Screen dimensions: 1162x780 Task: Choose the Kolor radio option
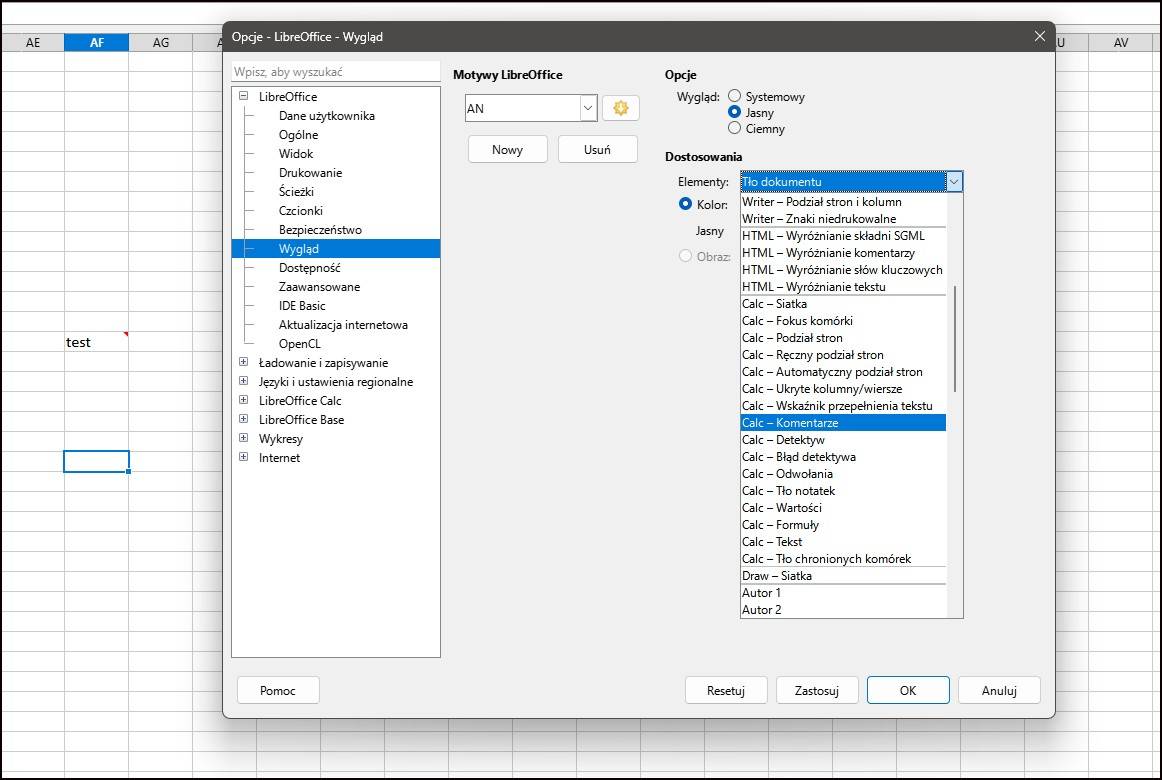tap(685, 204)
